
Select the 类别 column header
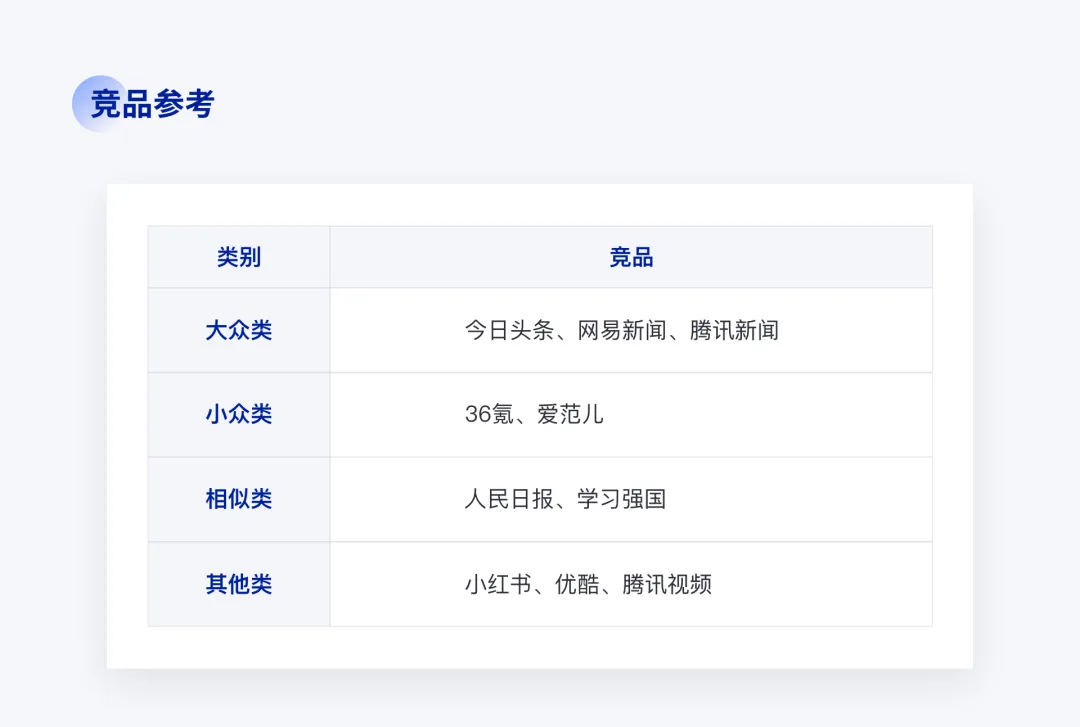coord(239,257)
